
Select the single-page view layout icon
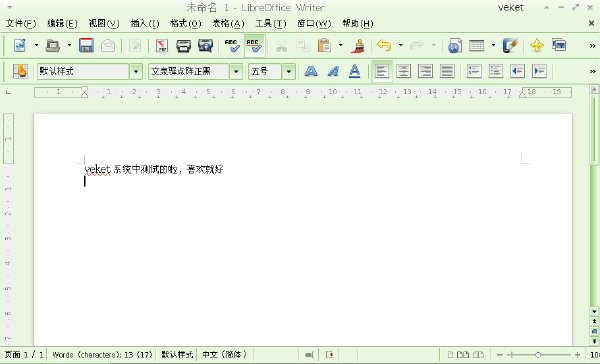coord(451,355)
